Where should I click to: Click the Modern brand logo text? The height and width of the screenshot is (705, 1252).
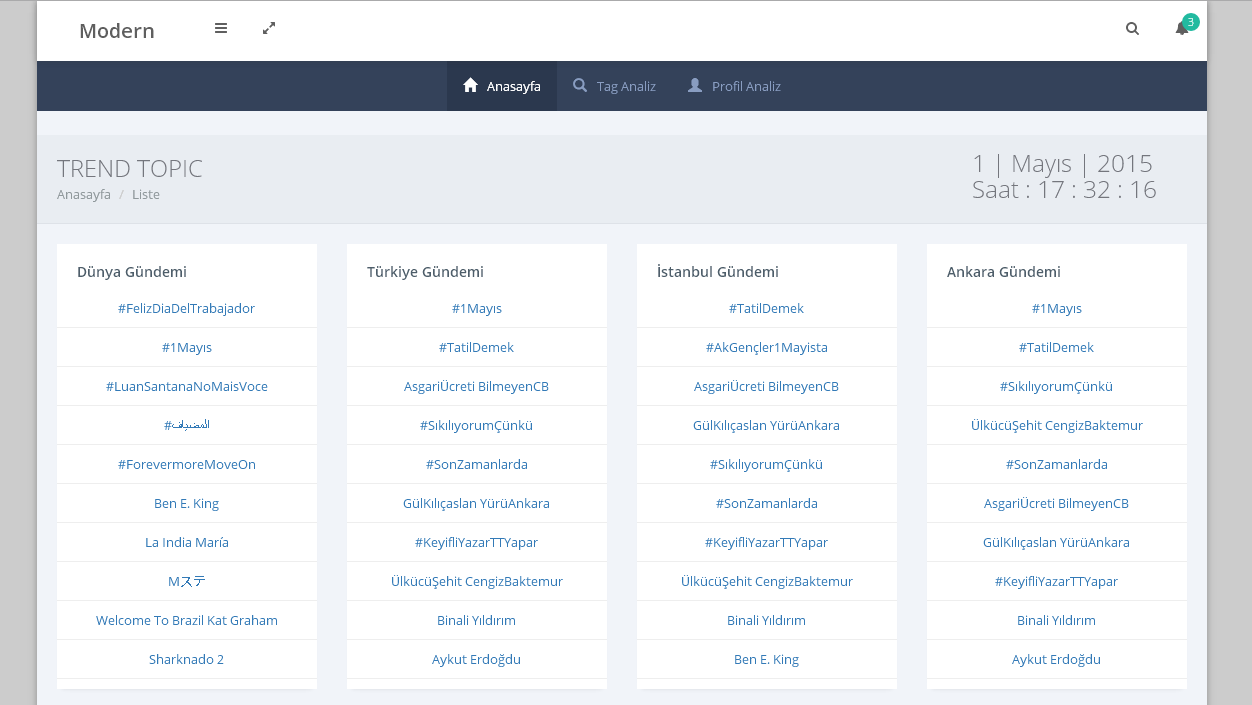pos(117,31)
